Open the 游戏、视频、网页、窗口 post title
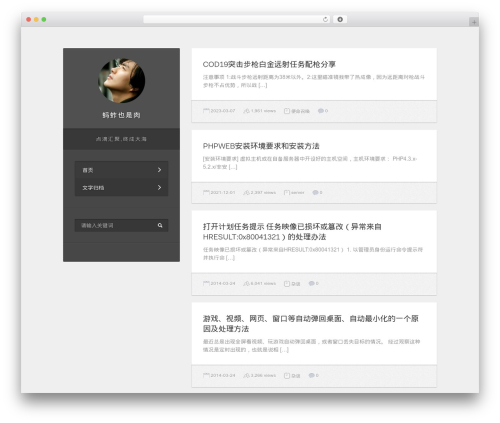 [x=310, y=324]
